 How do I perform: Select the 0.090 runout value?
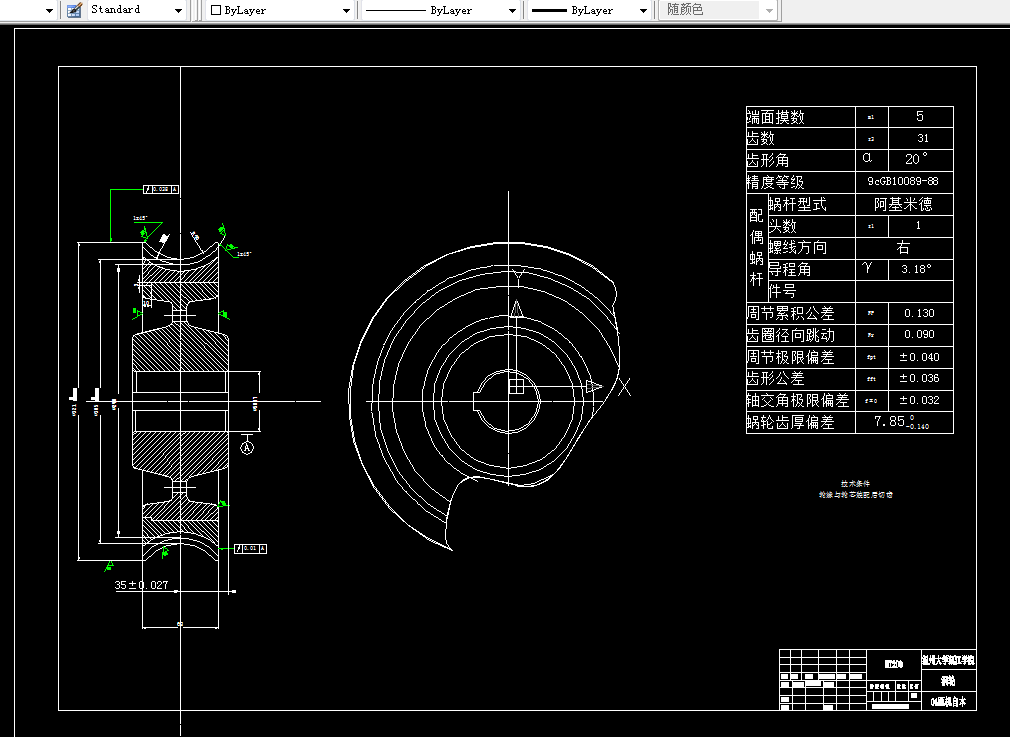pyautogui.click(x=919, y=334)
